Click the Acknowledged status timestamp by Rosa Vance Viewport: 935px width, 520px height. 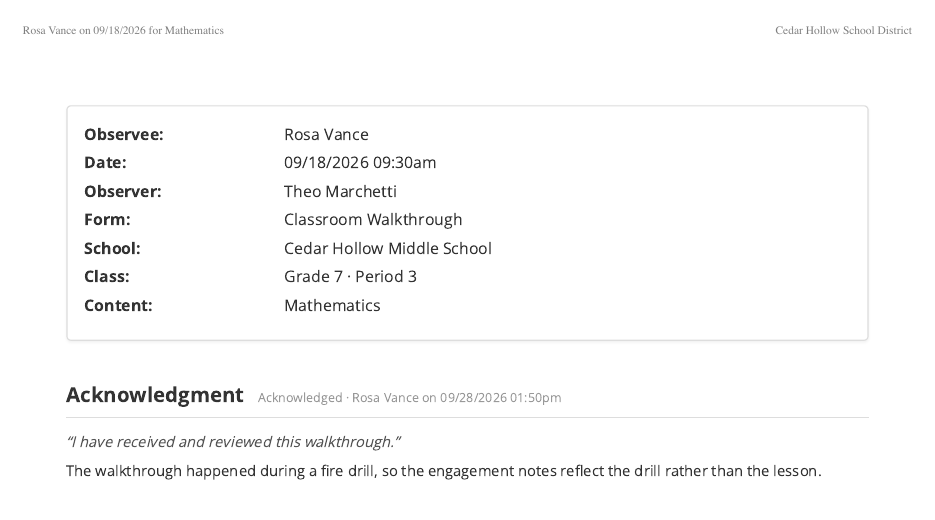click(x=409, y=398)
